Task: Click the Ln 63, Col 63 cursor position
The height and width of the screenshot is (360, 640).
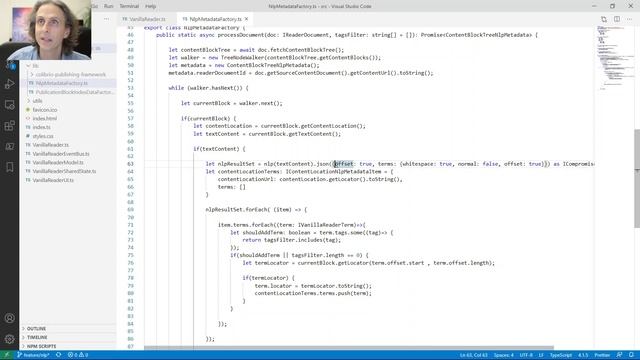Action: 473,355
